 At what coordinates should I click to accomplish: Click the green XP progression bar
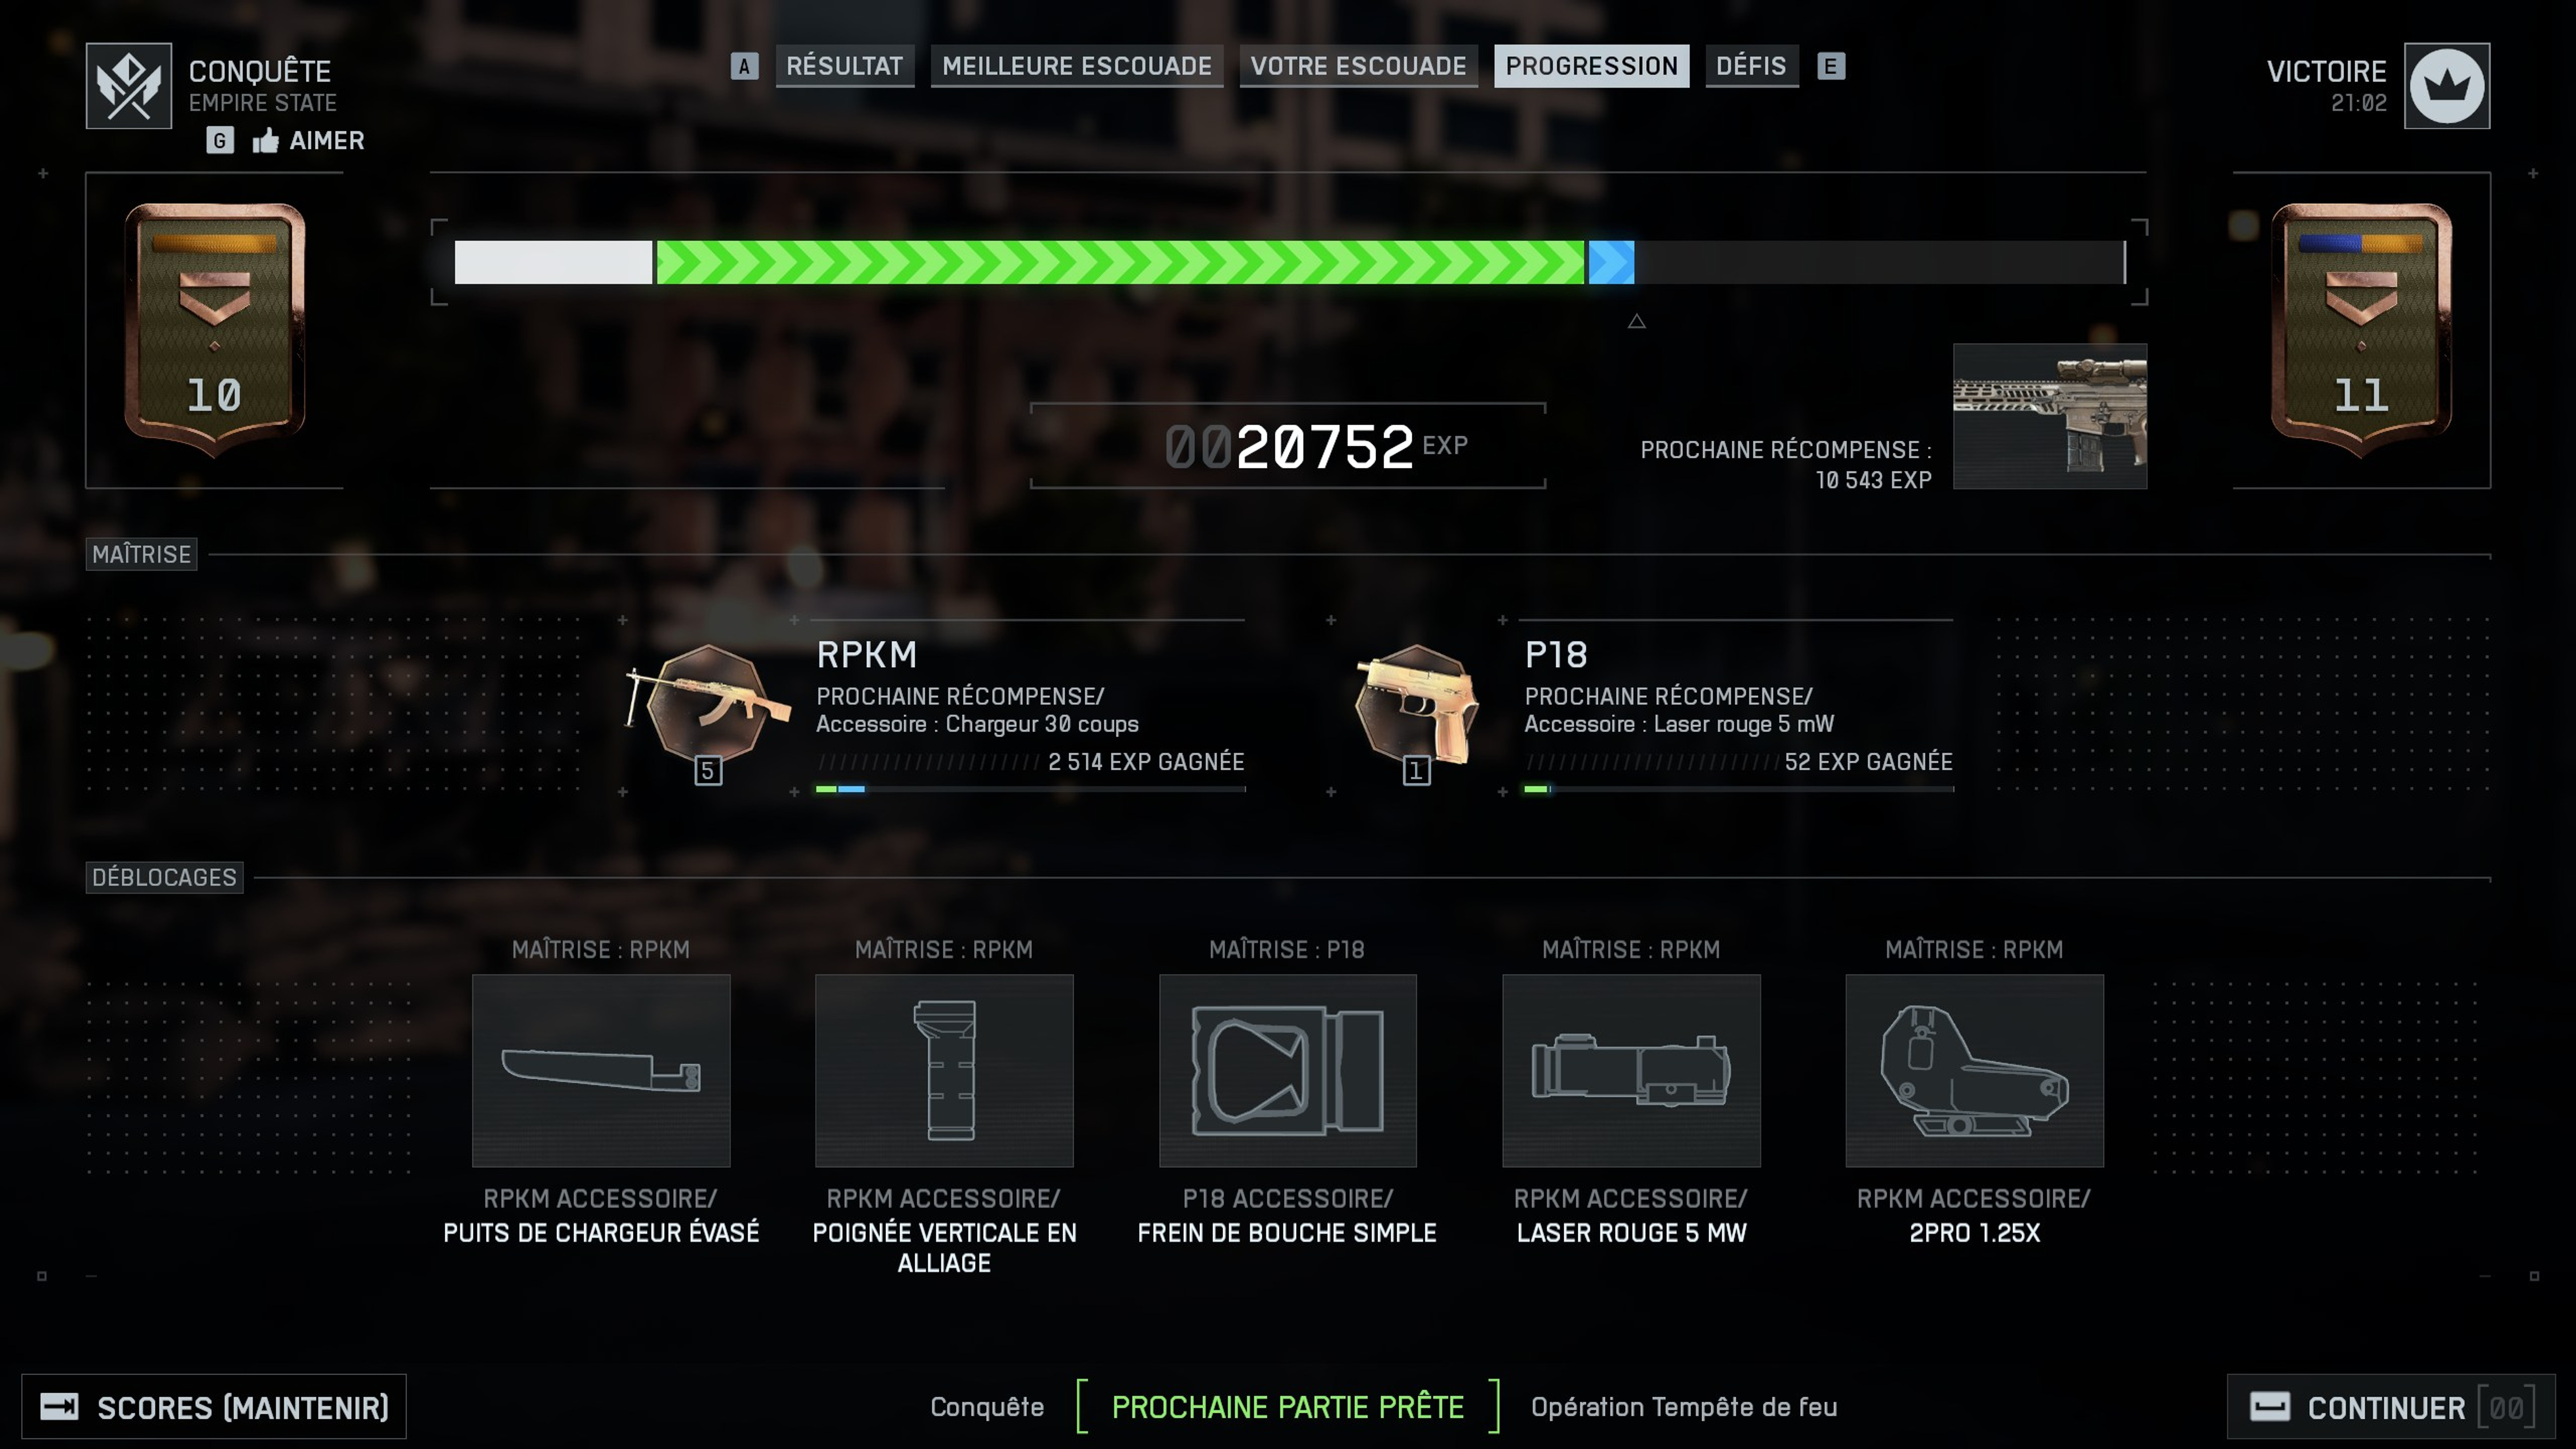pos(1119,262)
